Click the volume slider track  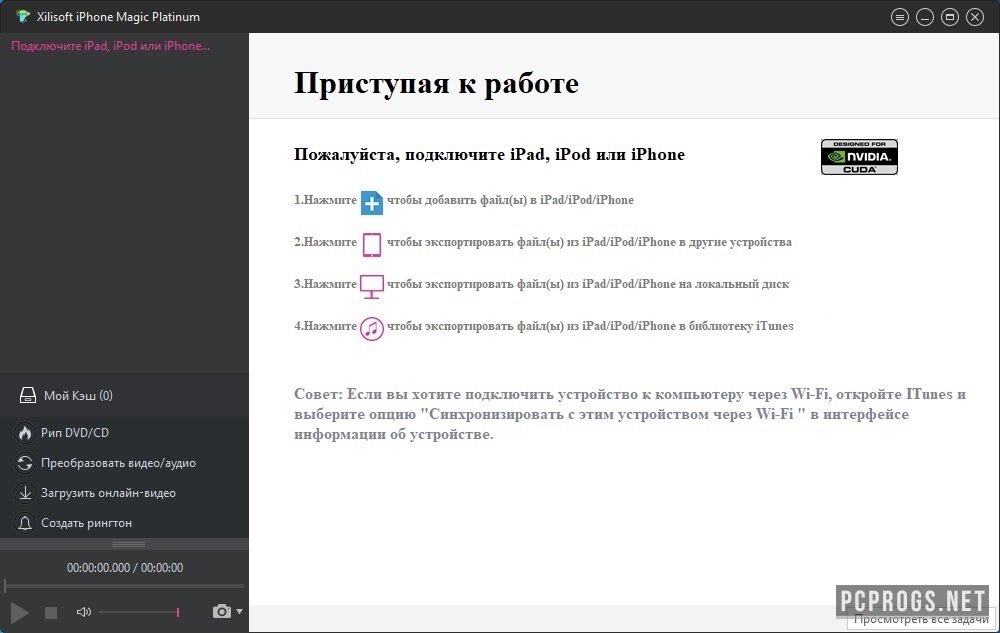point(138,612)
